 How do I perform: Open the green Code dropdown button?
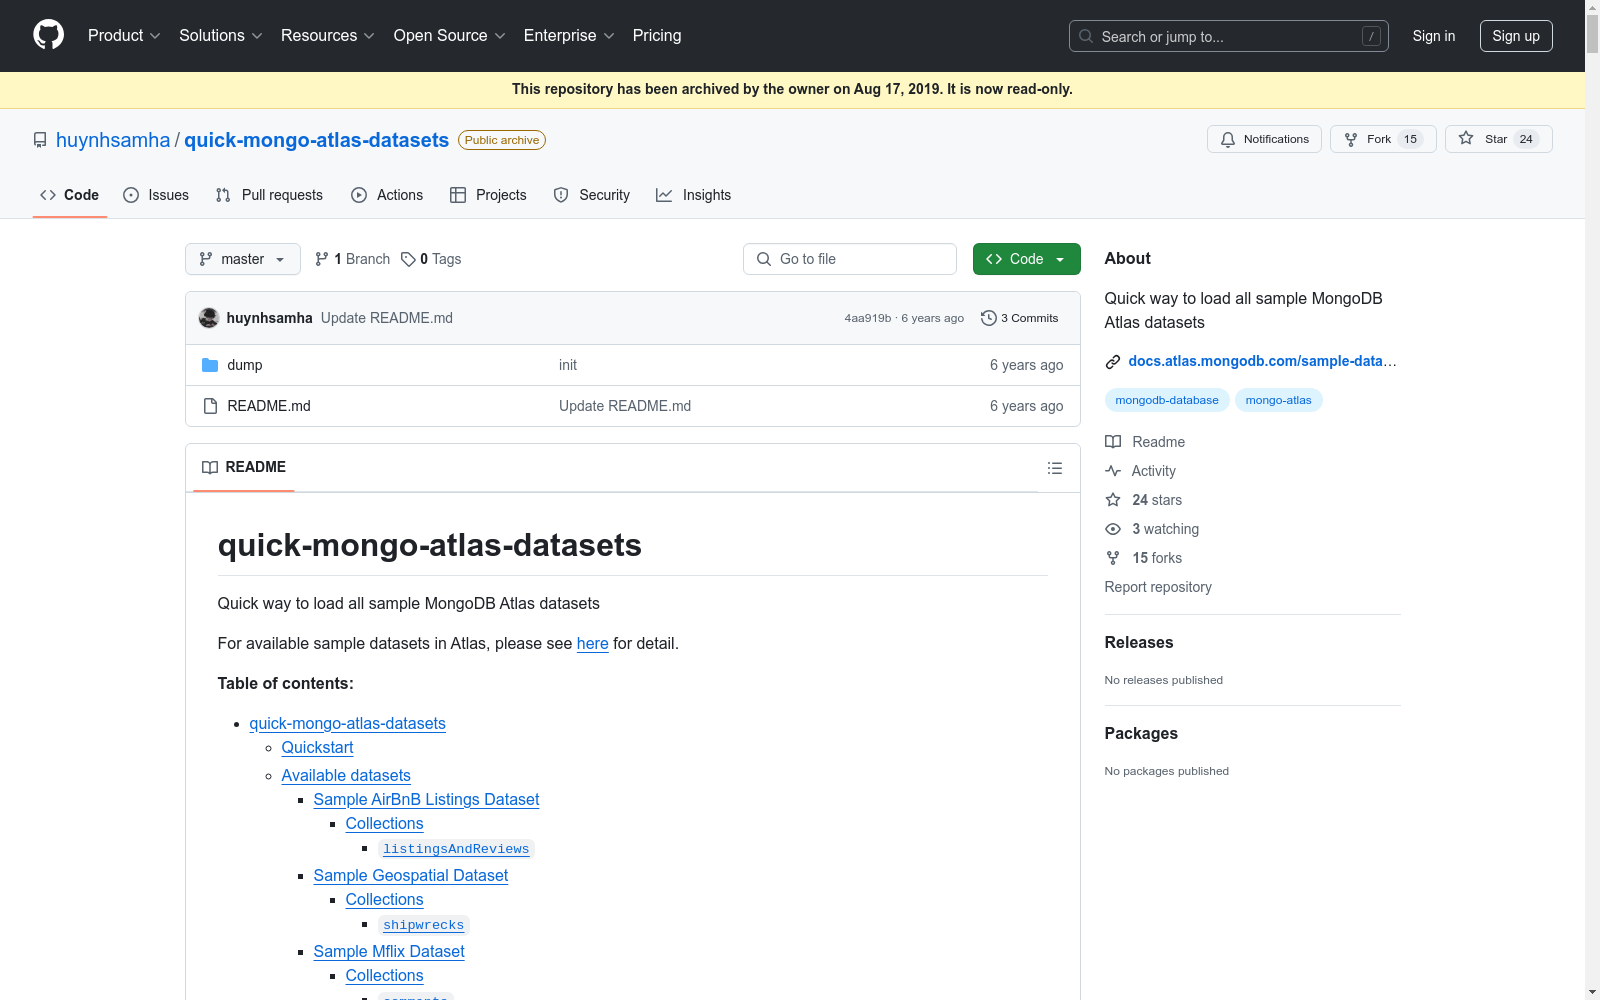click(1027, 259)
